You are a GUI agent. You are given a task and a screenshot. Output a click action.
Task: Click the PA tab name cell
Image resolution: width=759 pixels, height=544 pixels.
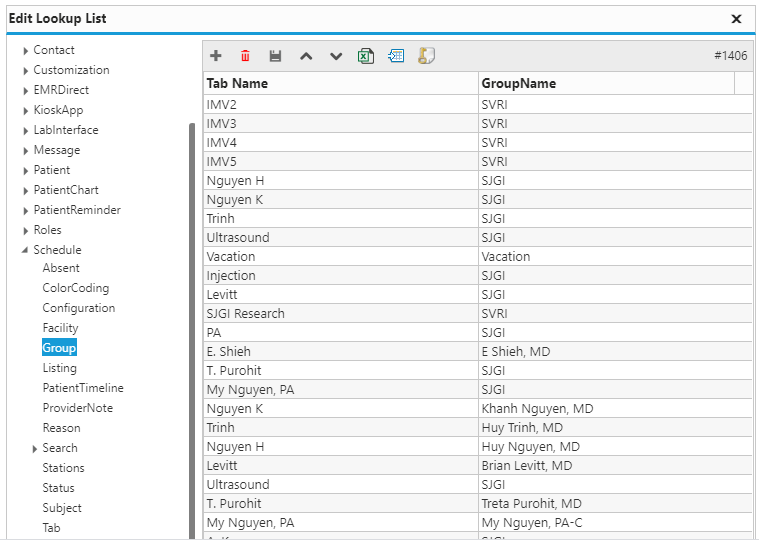(x=341, y=332)
